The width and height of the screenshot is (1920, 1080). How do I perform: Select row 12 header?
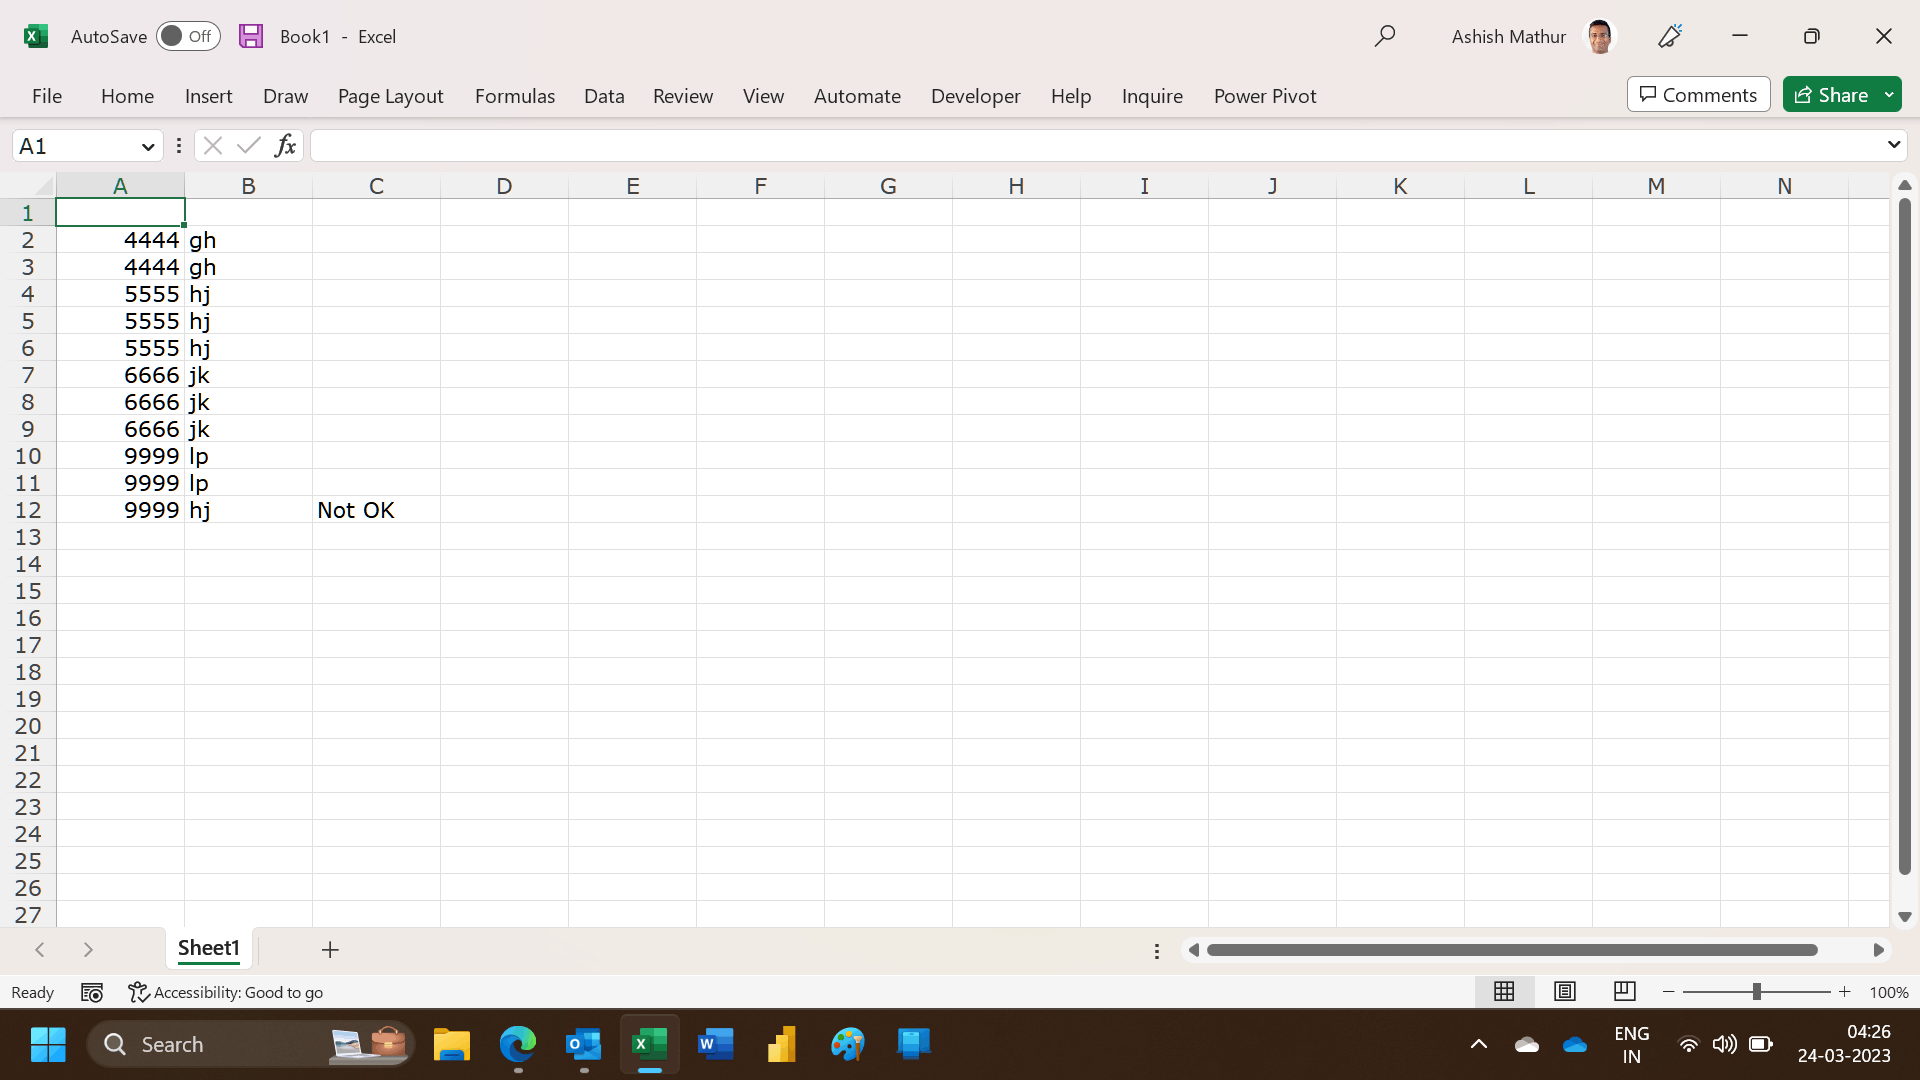(x=28, y=510)
